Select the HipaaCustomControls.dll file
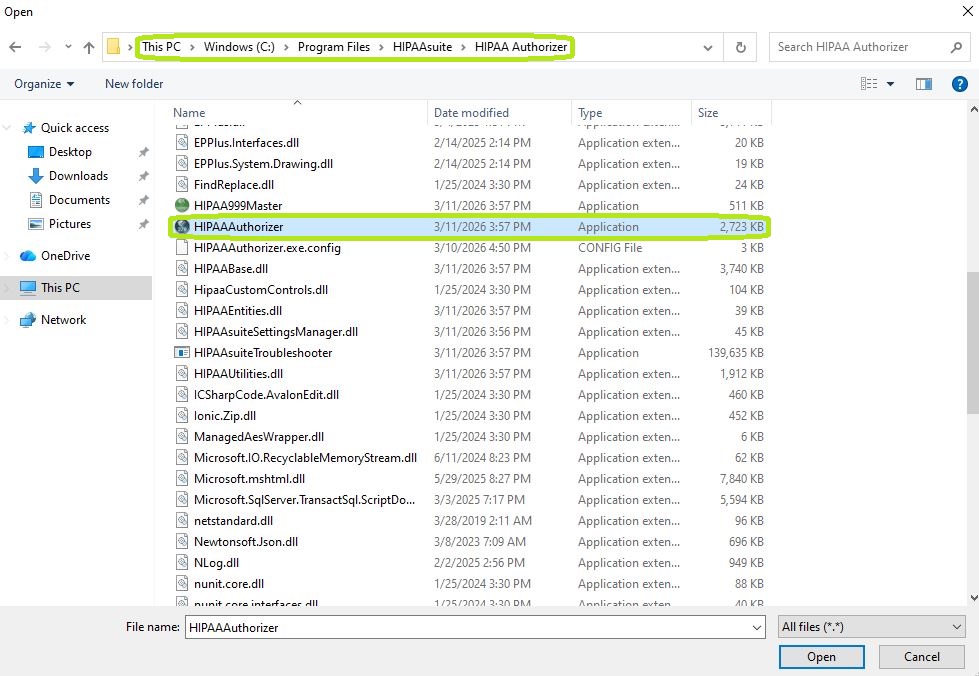The width and height of the screenshot is (979, 676). click(x=260, y=290)
